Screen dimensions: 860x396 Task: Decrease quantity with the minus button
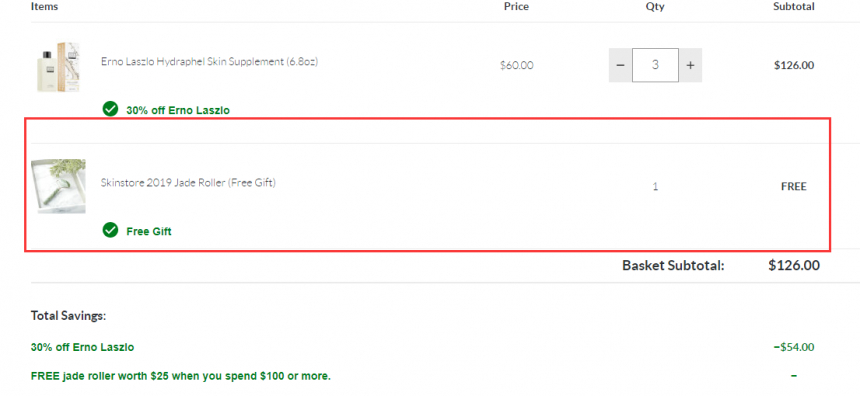click(x=620, y=65)
